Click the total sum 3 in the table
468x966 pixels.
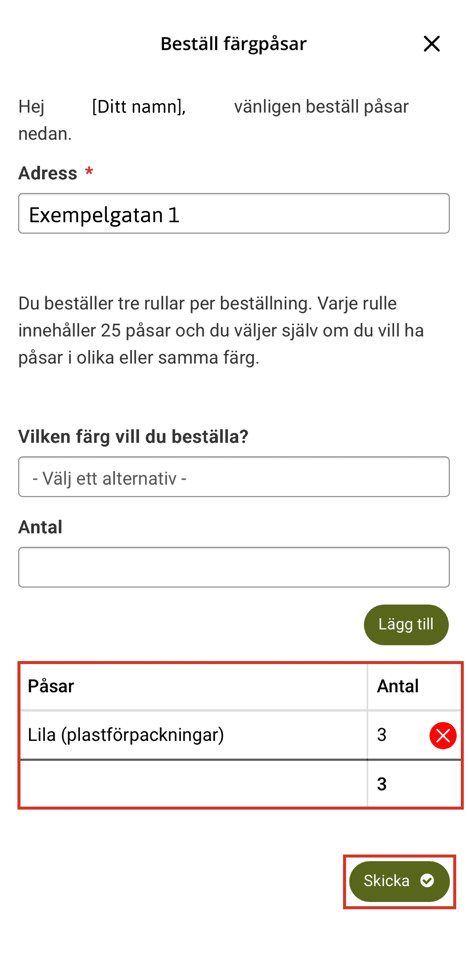pos(382,784)
